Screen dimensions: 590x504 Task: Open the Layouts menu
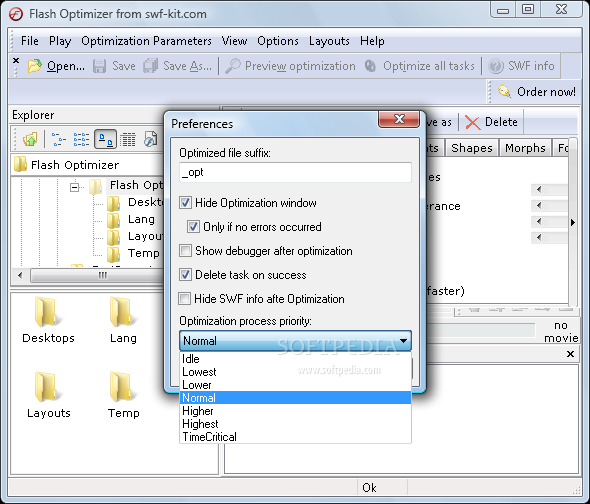[329, 41]
